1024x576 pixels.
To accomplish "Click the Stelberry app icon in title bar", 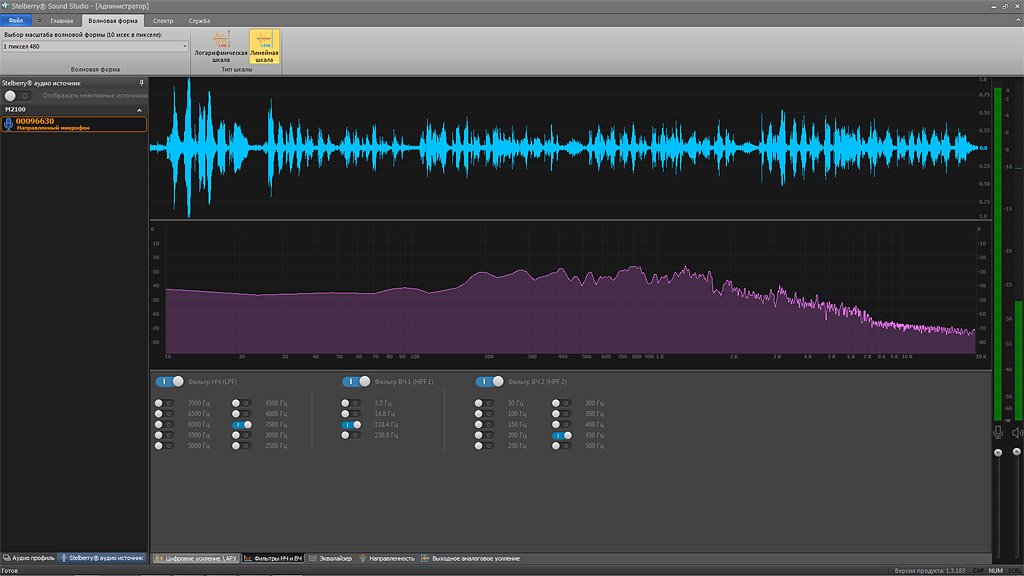I will point(6,6).
